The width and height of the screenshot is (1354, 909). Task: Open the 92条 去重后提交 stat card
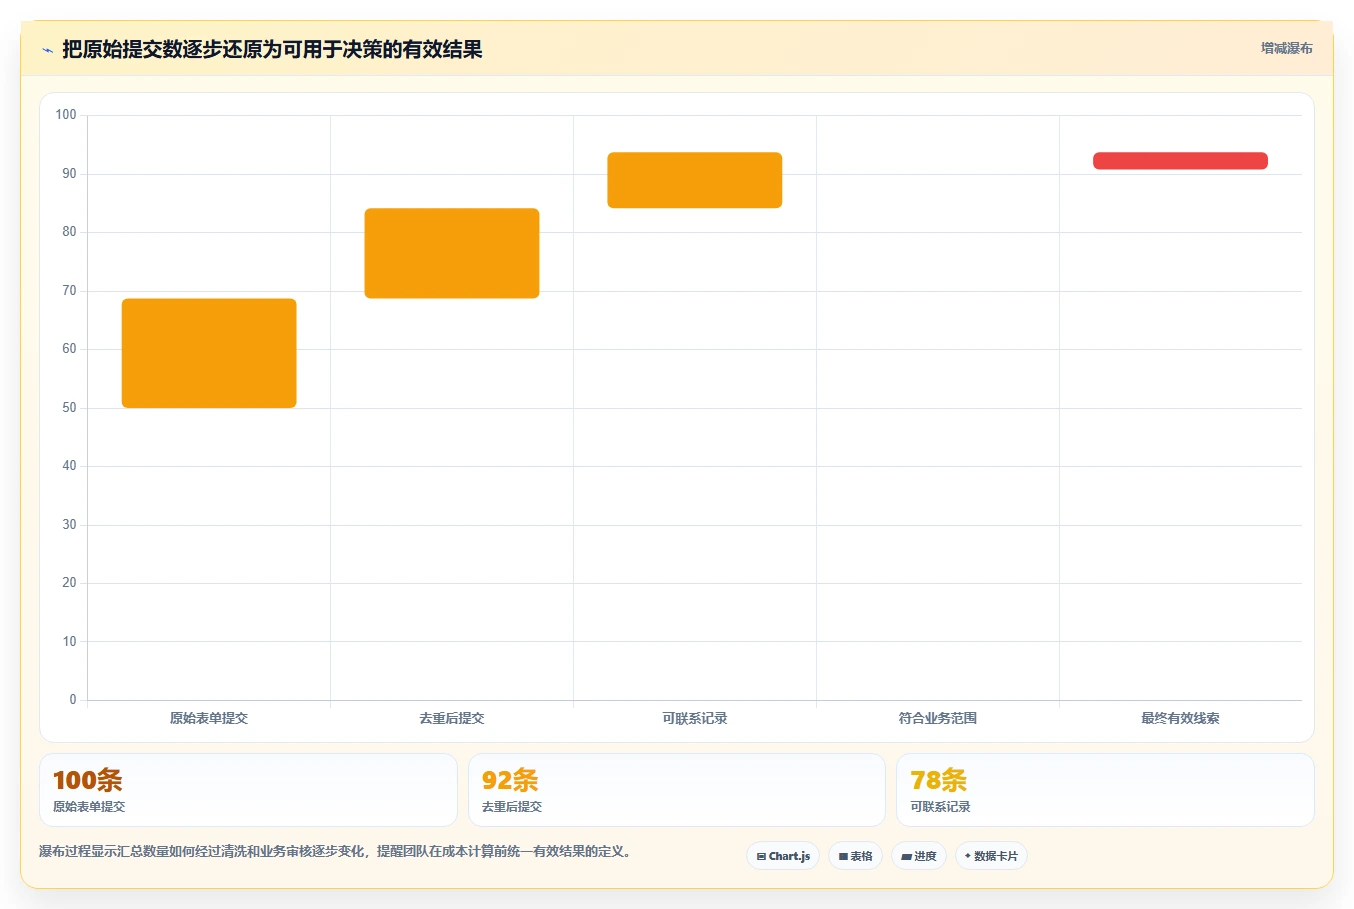(677, 790)
